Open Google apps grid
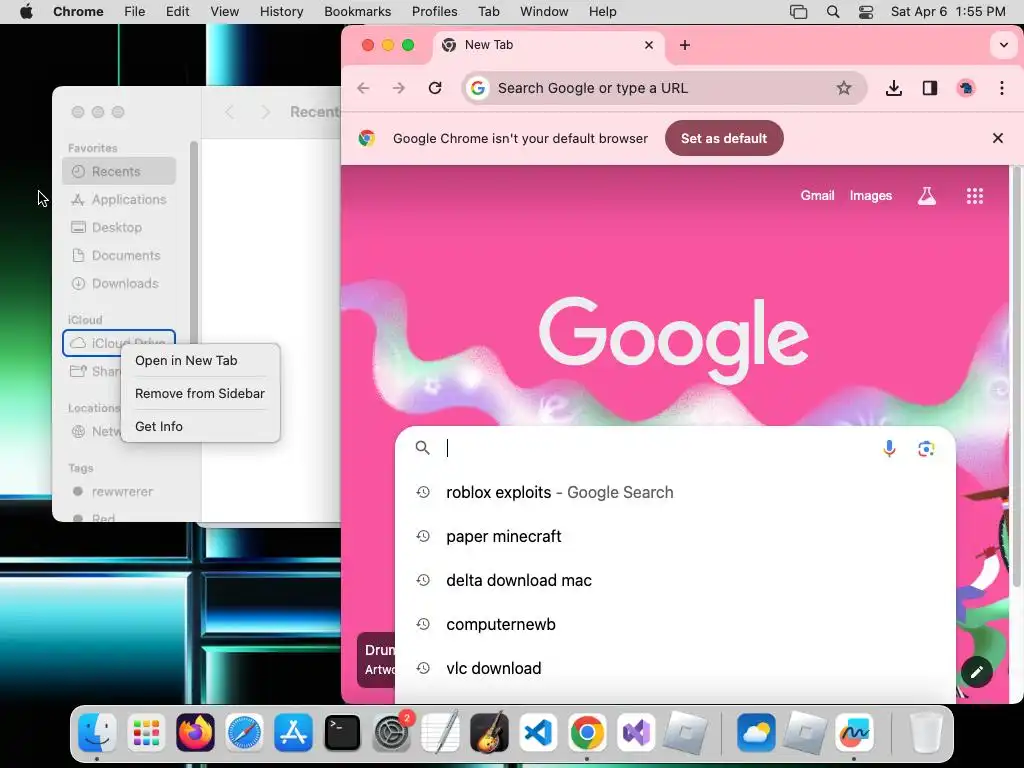This screenshot has width=1024, height=768. click(x=974, y=196)
